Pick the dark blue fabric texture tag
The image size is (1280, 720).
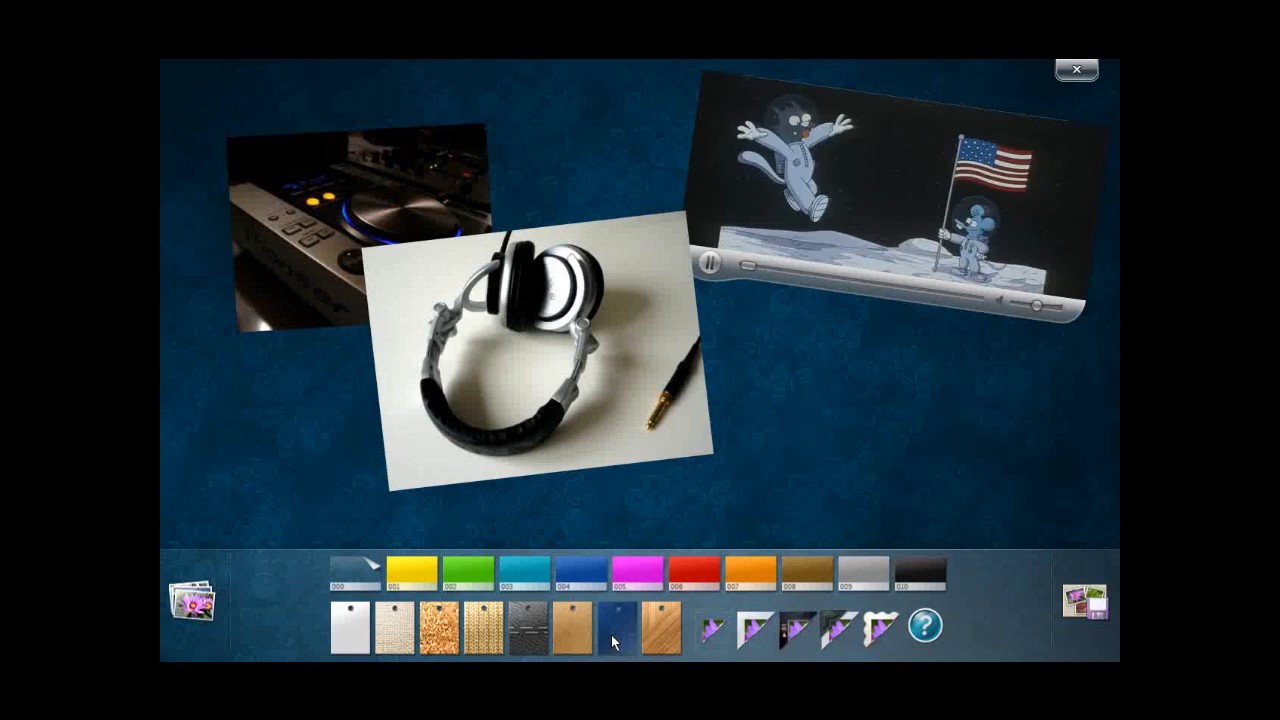(617, 628)
